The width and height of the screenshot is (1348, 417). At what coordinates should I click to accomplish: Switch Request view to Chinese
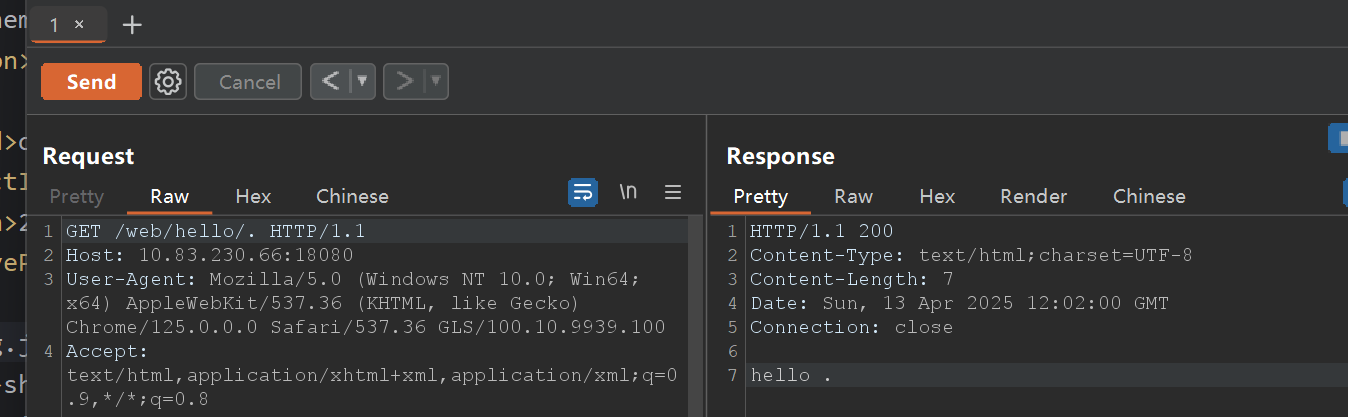point(352,196)
